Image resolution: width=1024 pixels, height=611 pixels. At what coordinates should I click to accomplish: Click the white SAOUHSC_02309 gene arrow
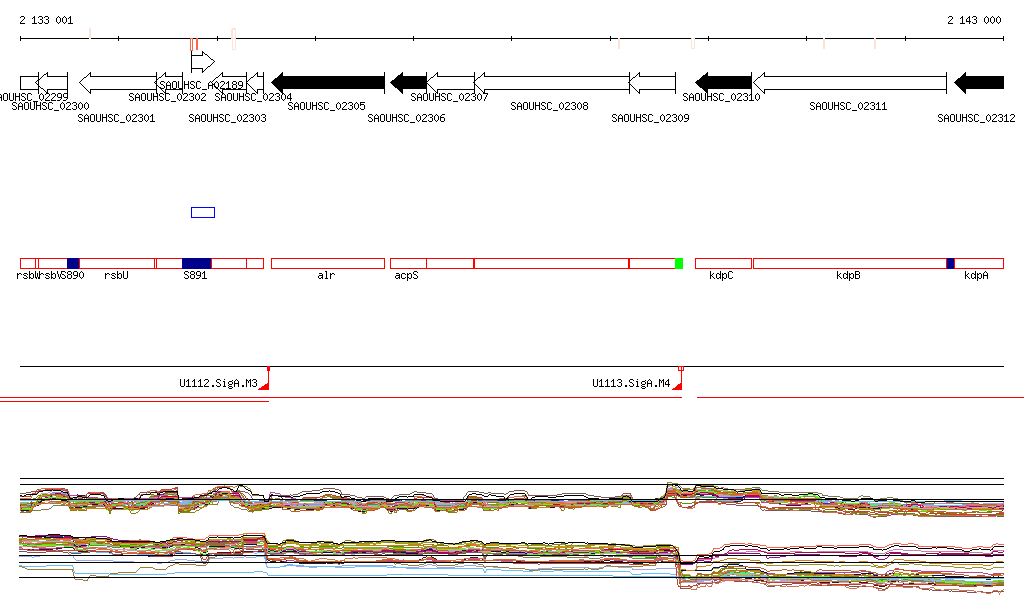point(652,82)
